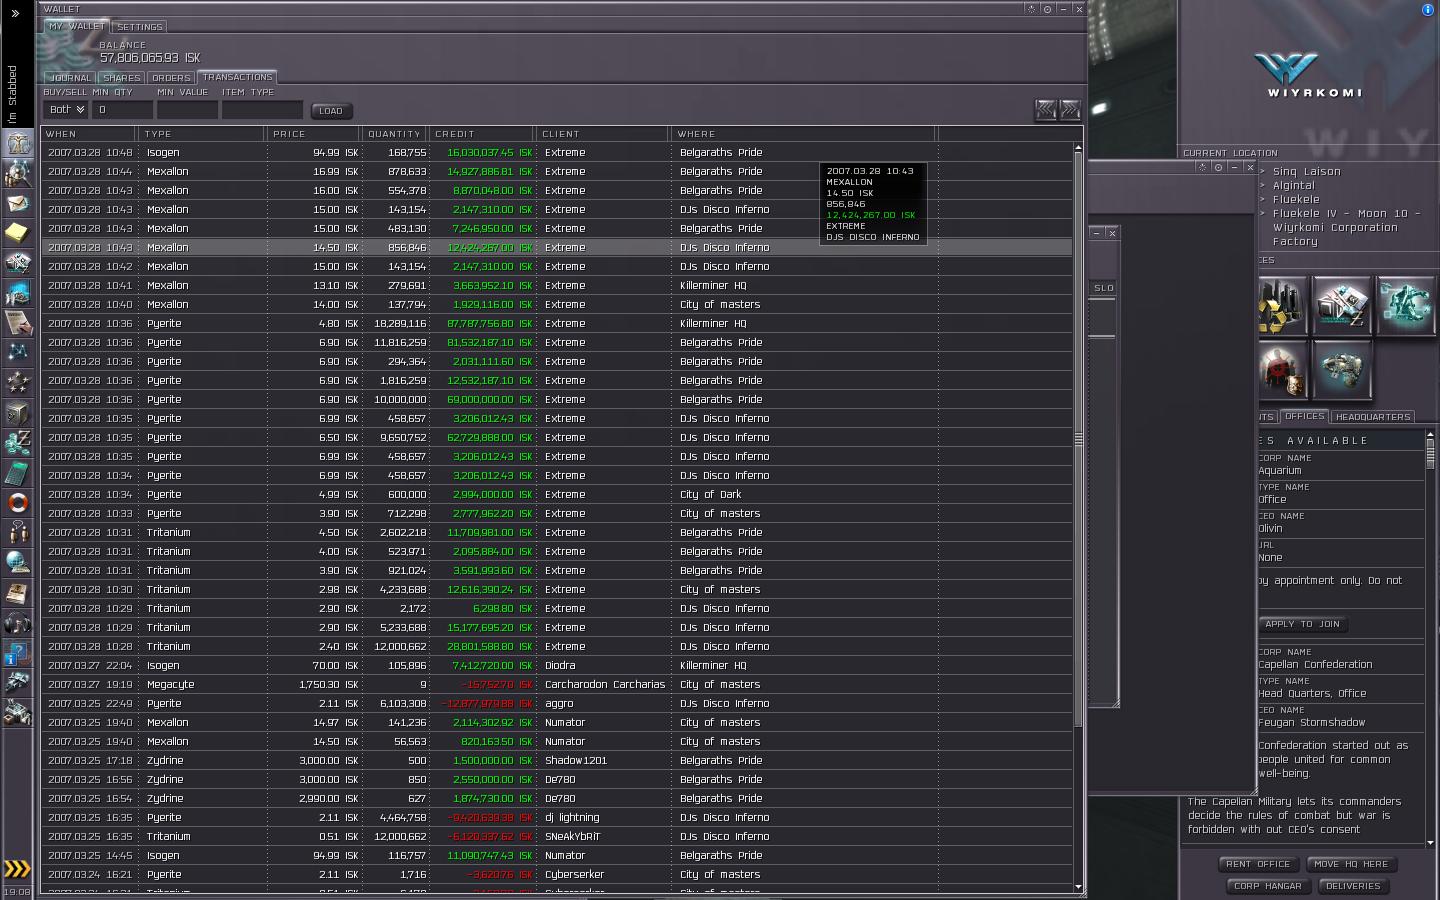Open the teal robot factory station service icon
Viewport: 1440px width, 900px height.
point(1405,306)
